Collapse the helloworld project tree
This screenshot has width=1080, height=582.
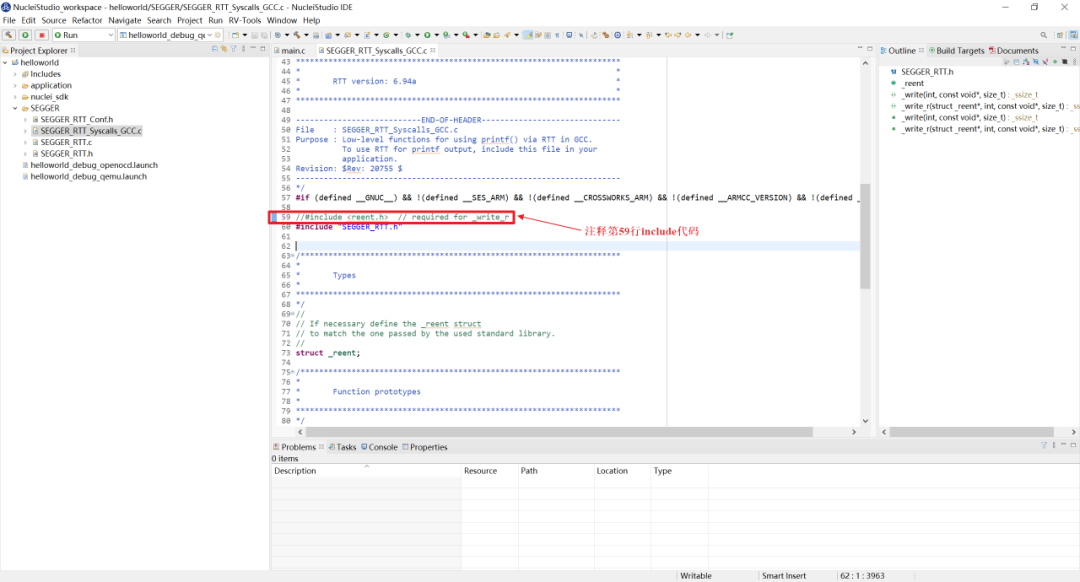click(6, 63)
